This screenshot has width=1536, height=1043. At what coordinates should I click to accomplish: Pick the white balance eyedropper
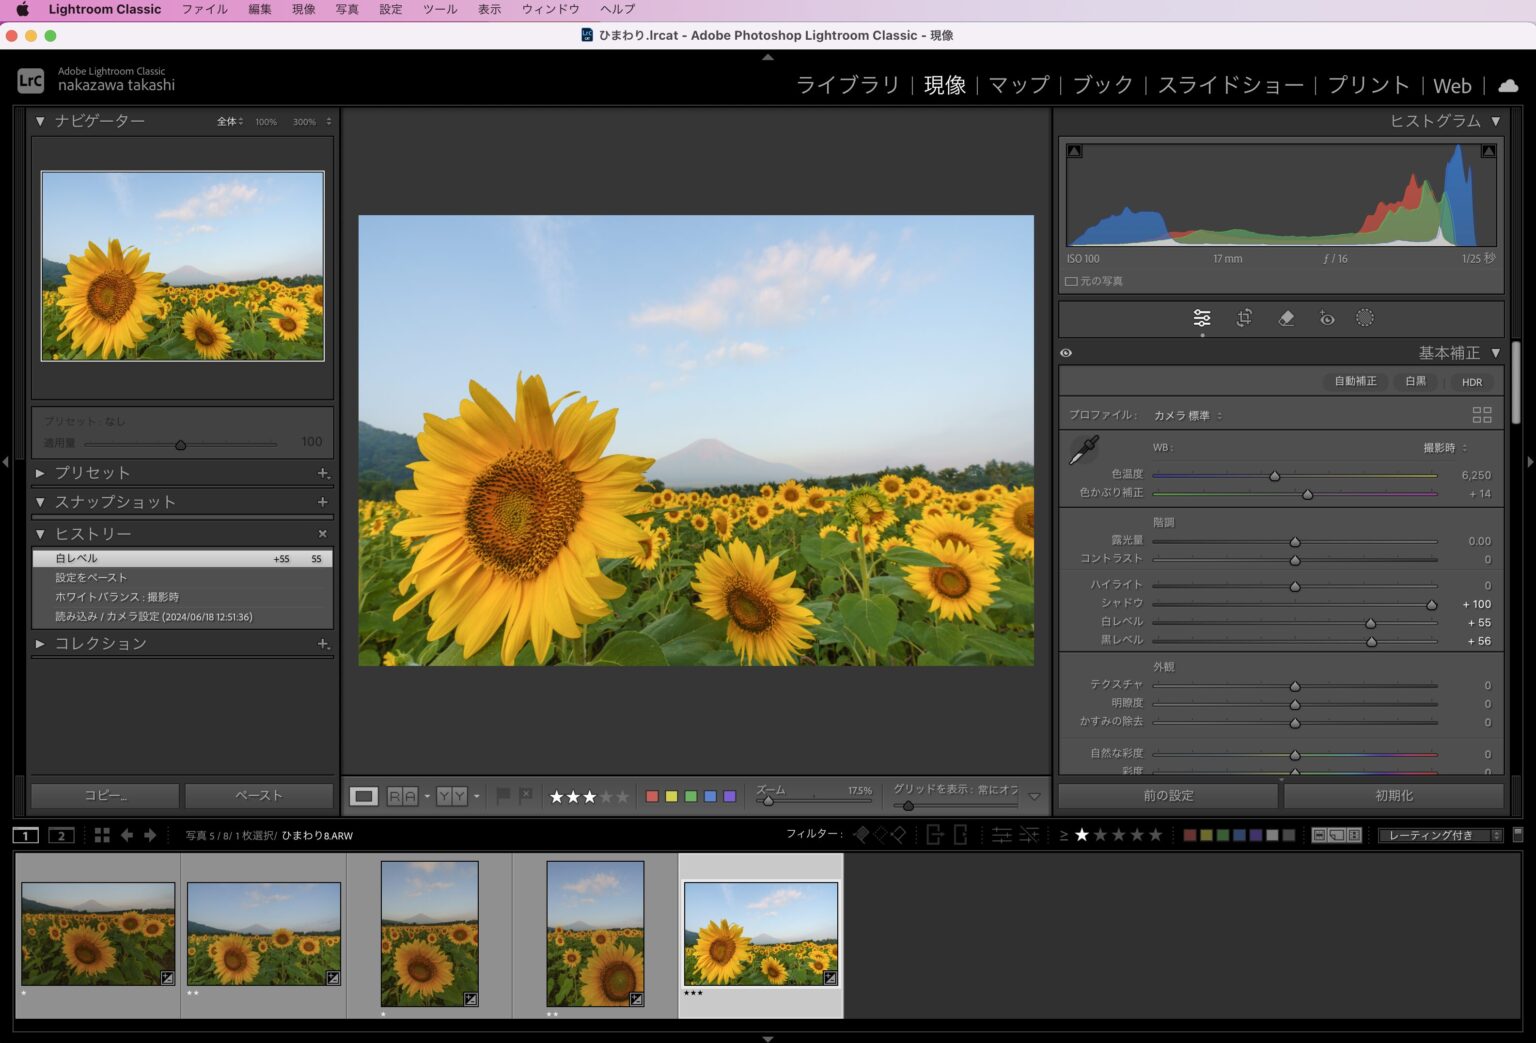click(x=1084, y=451)
